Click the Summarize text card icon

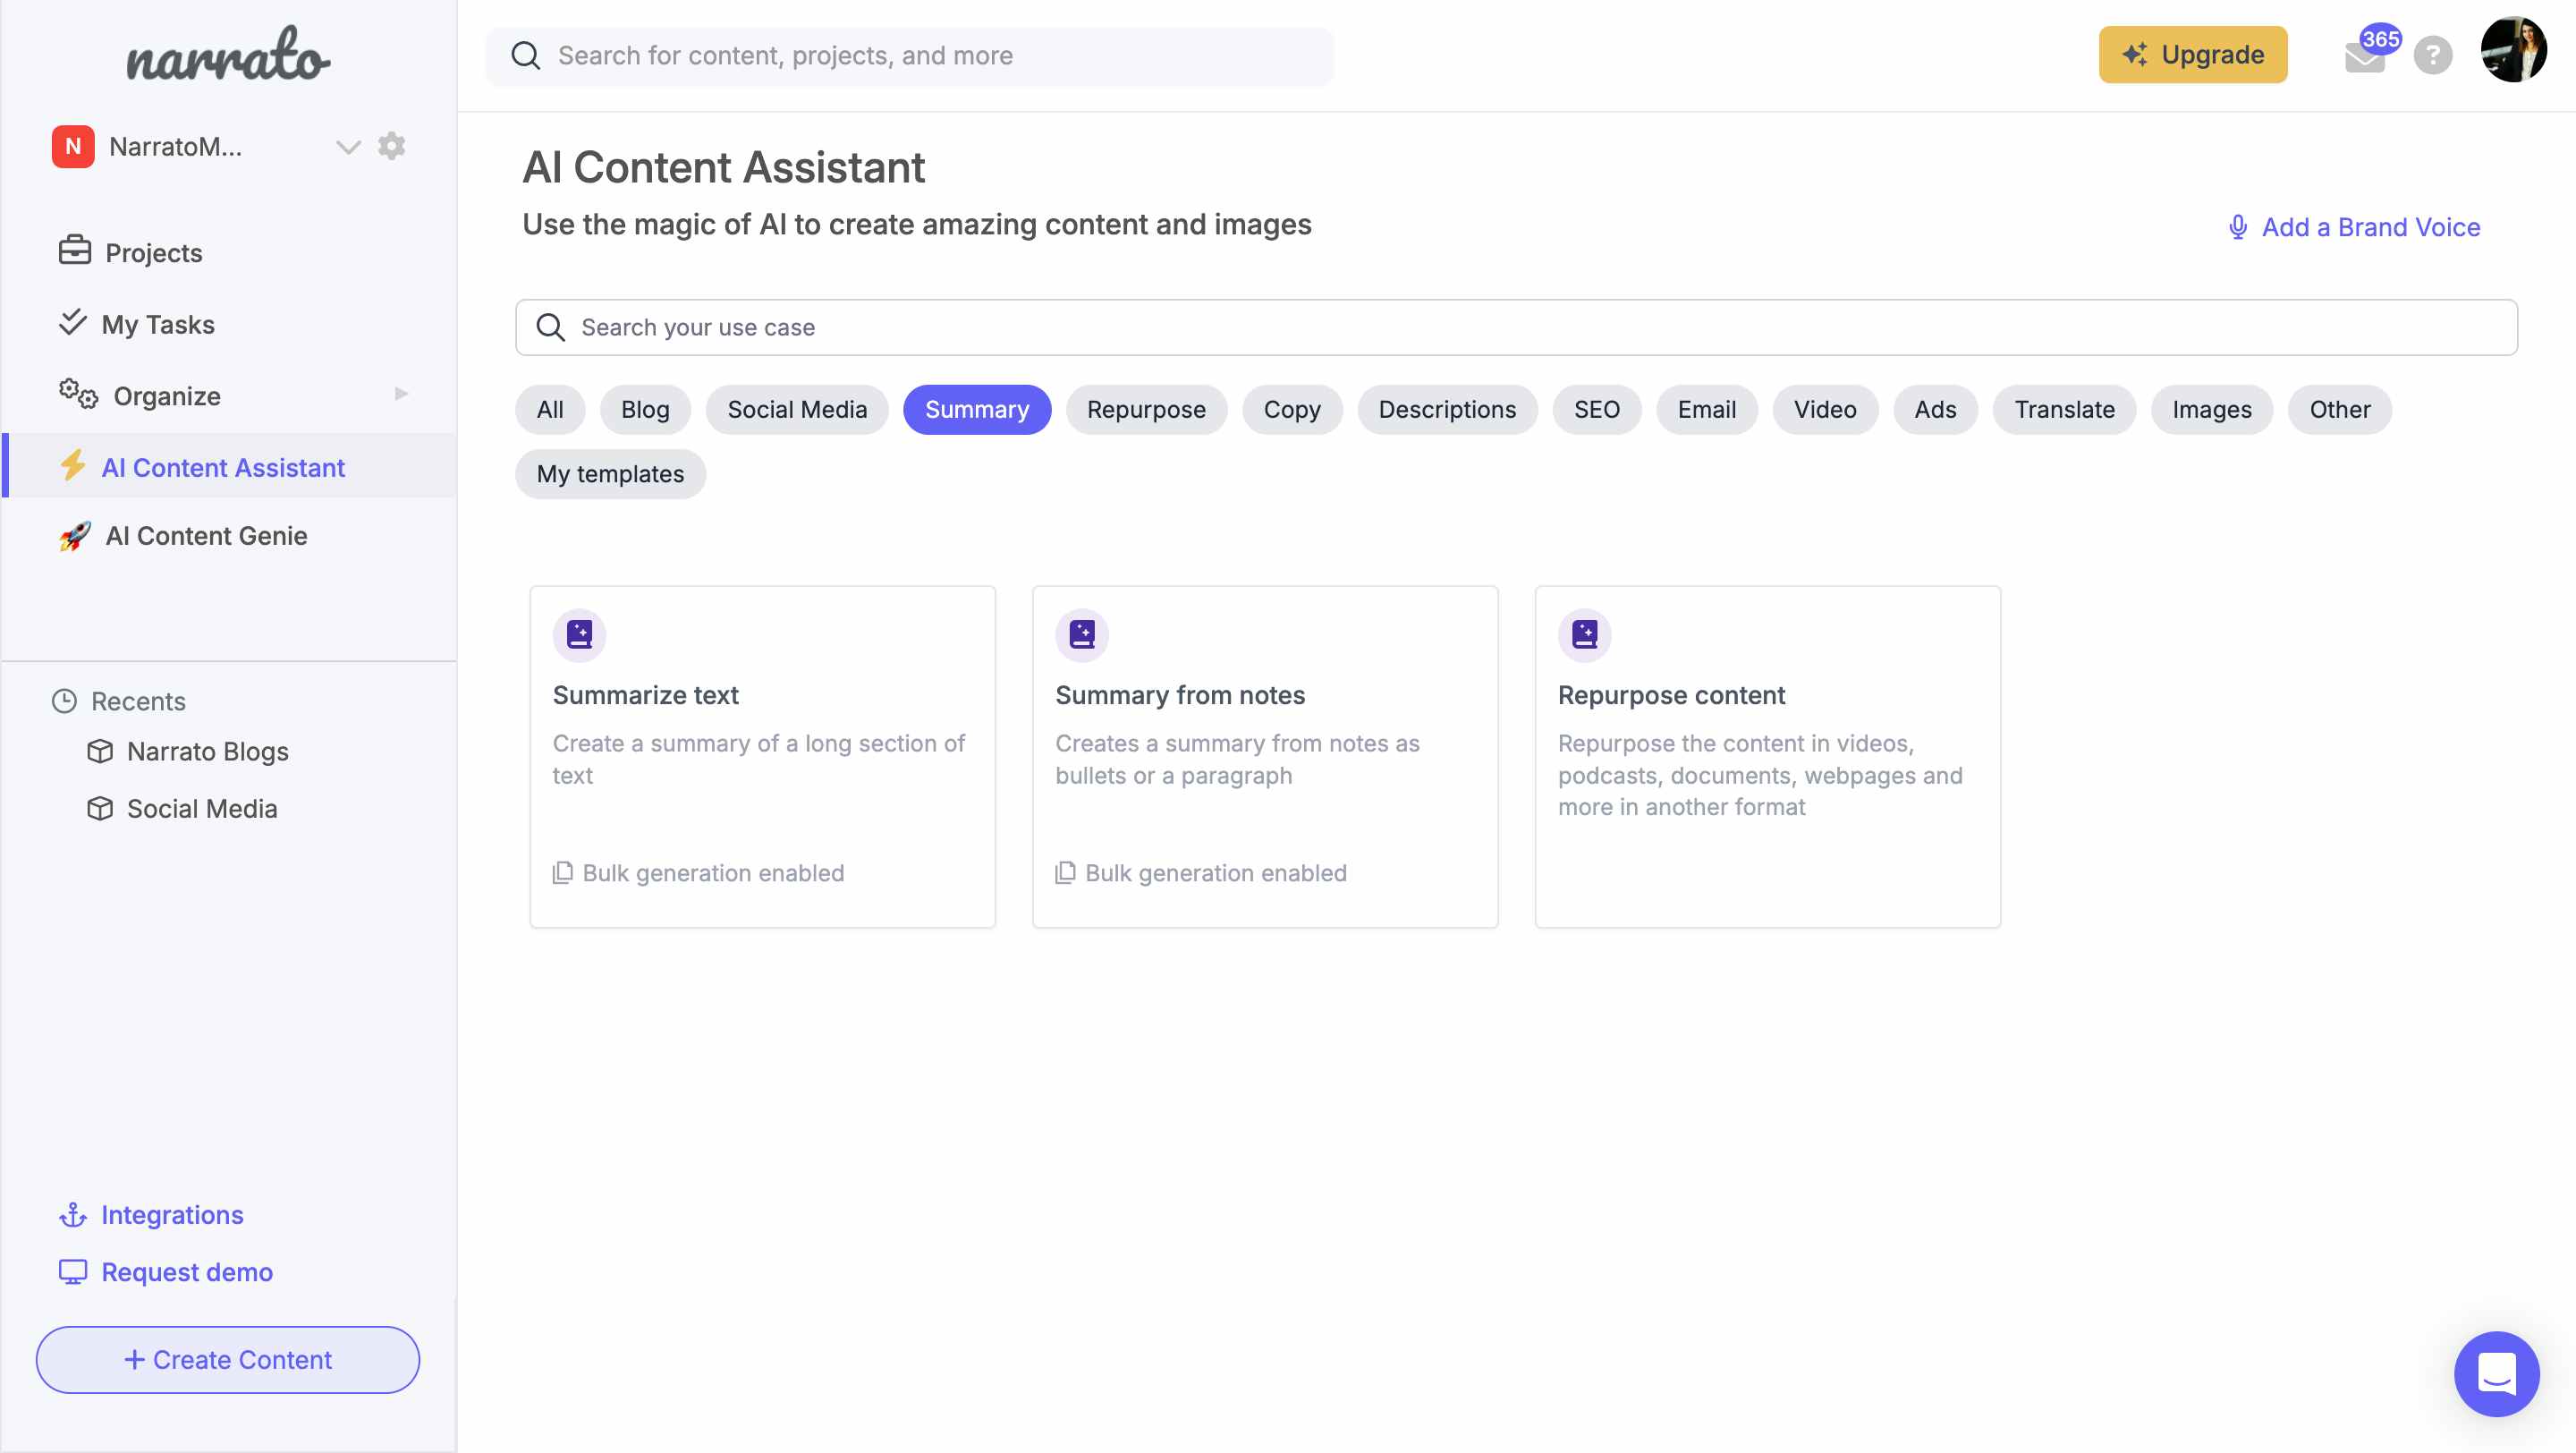pos(580,634)
